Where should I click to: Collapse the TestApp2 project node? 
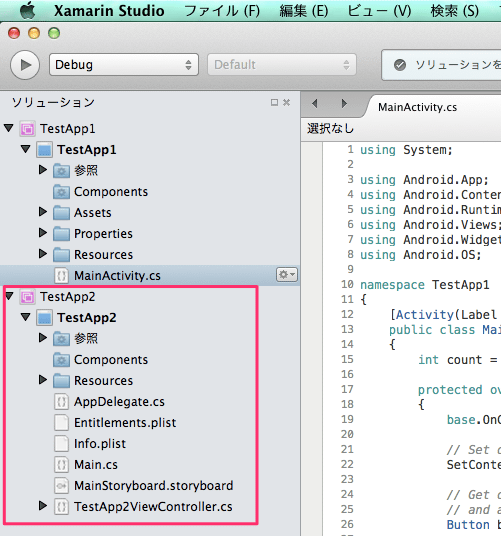26,317
